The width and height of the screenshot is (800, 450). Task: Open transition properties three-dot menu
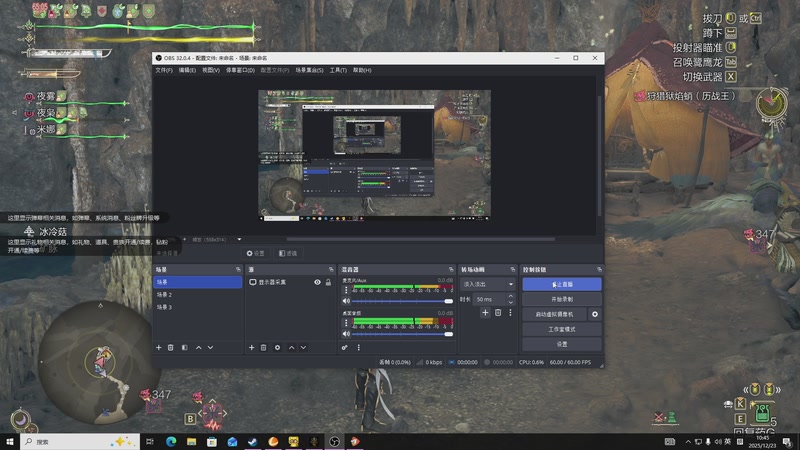[x=510, y=313]
